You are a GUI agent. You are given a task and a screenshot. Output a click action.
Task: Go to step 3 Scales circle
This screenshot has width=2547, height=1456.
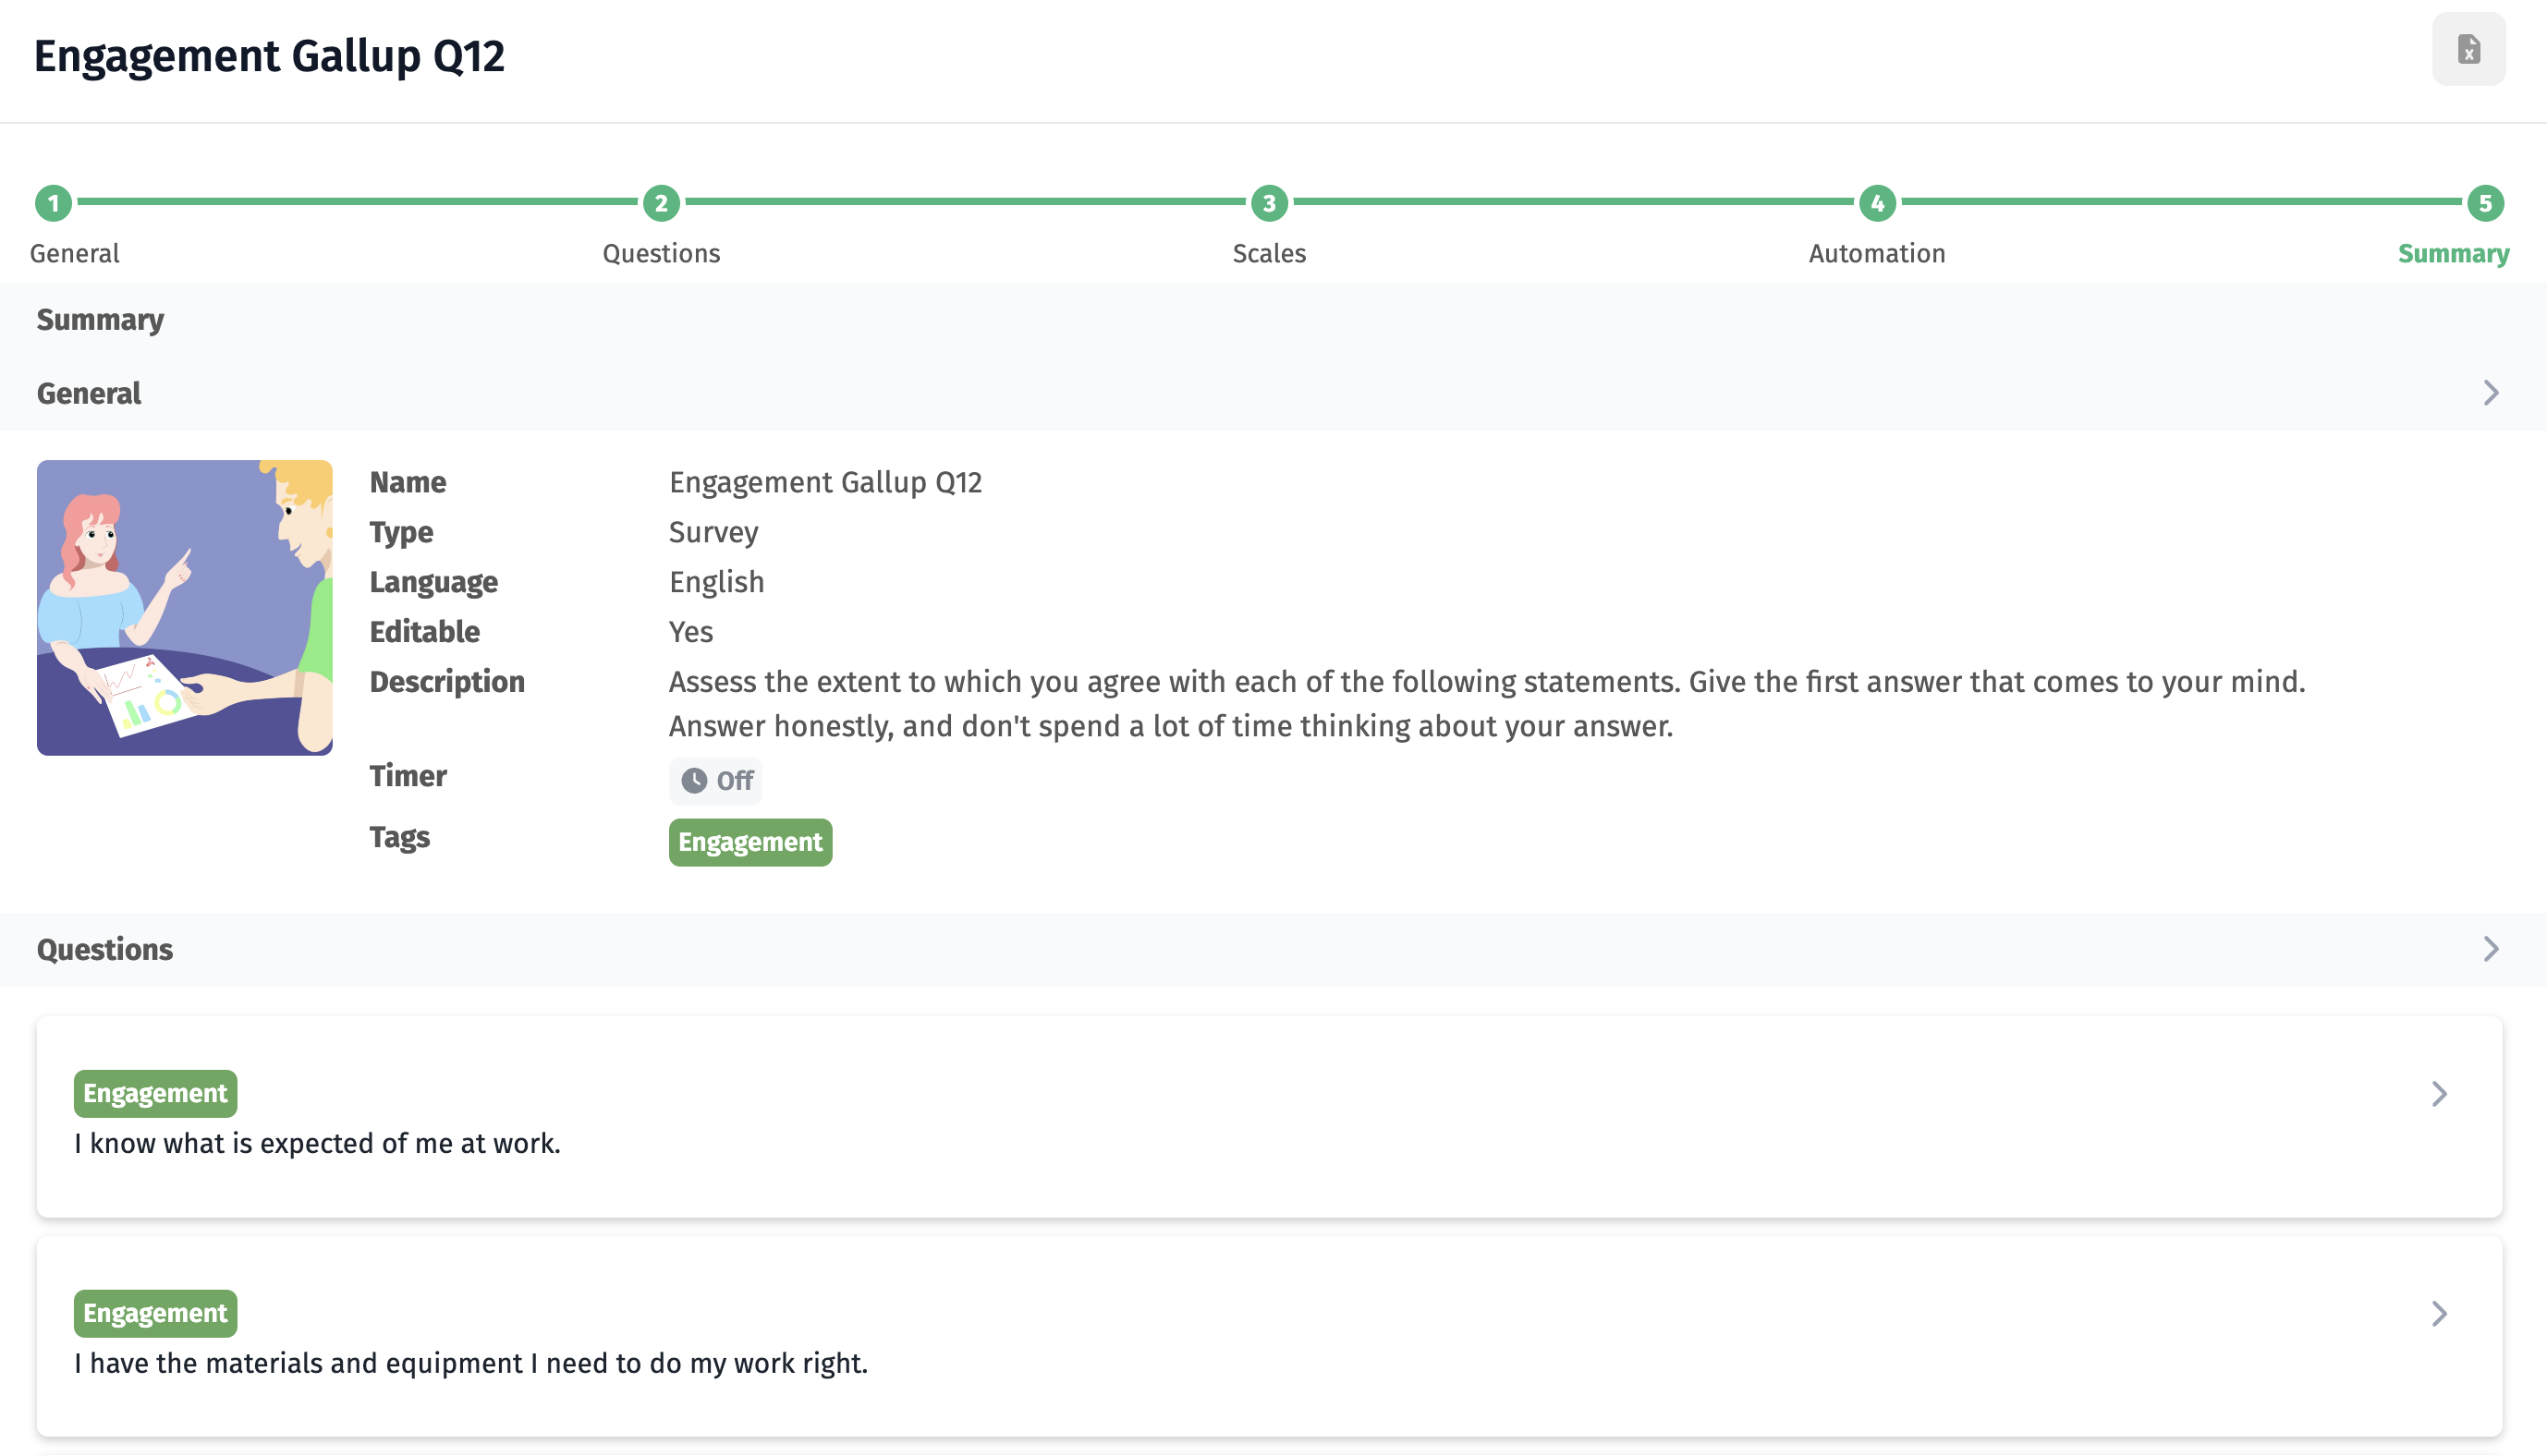(1269, 203)
